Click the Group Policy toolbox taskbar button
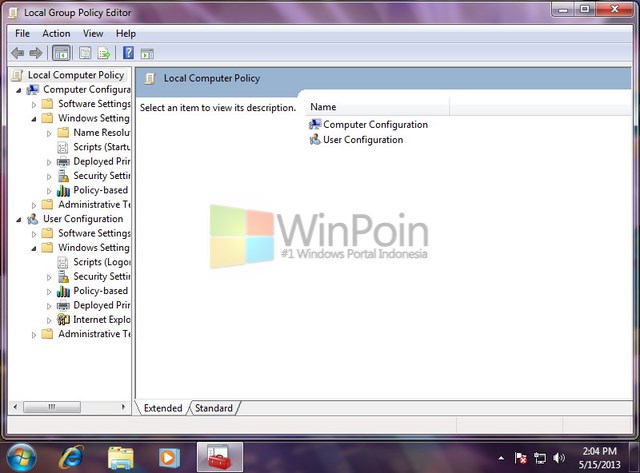The height and width of the screenshot is (473, 640). pyautogui.click(x=220, y=457)
